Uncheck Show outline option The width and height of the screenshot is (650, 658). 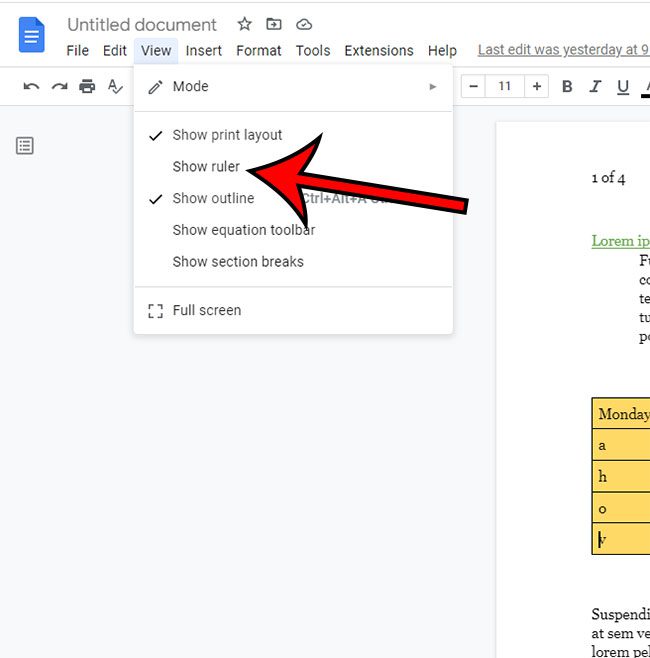click(x=213, y=198)
